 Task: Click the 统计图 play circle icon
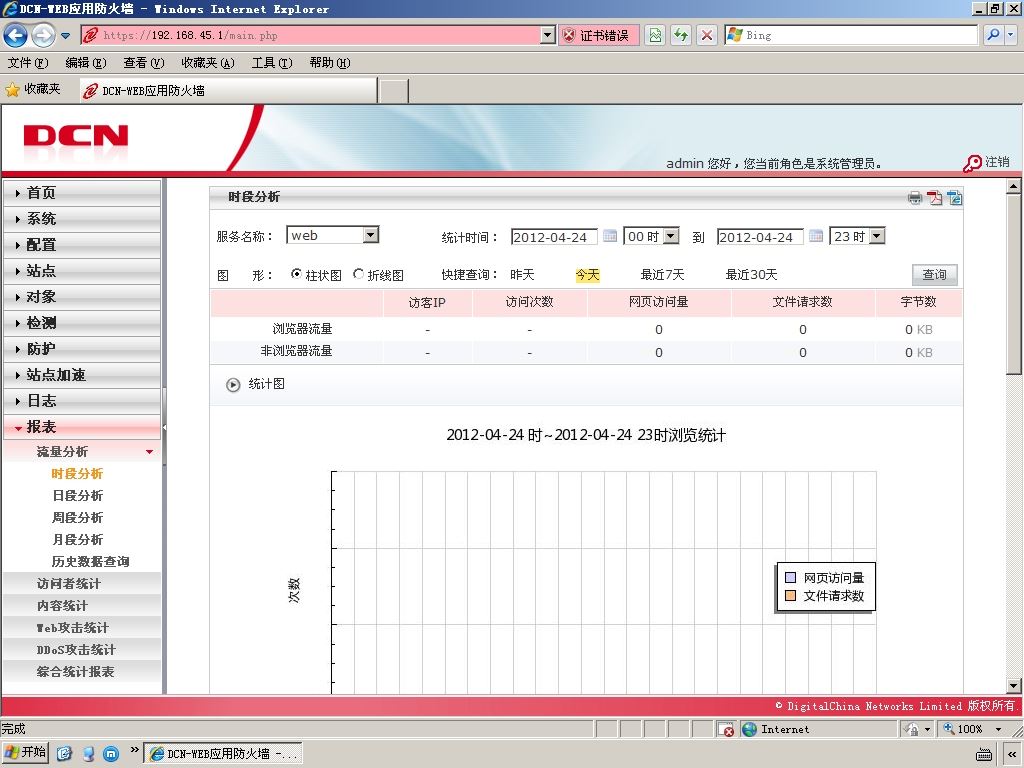click(233, 385)
